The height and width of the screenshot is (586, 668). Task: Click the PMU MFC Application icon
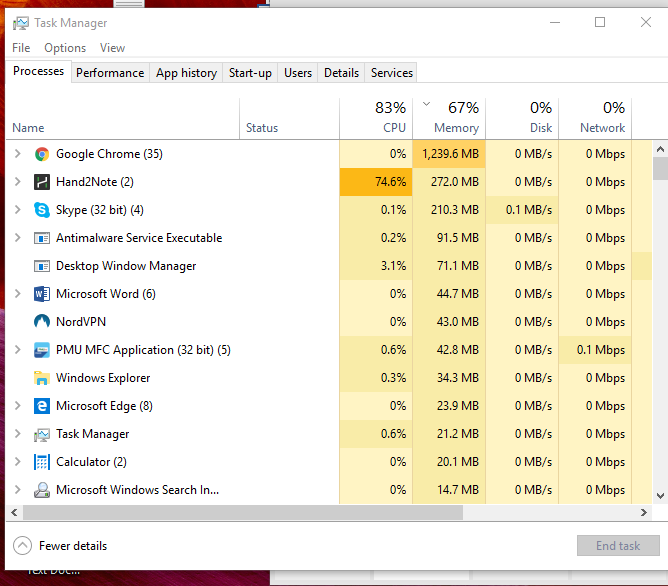click(x=42, y=350)
